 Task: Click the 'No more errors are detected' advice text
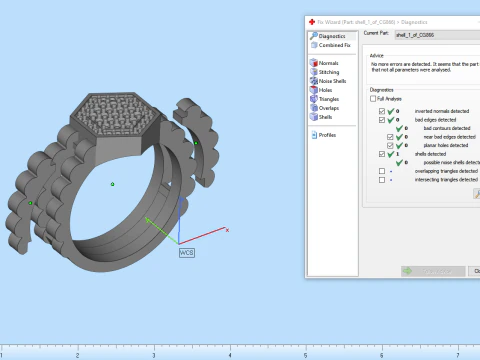click(425, 67)
